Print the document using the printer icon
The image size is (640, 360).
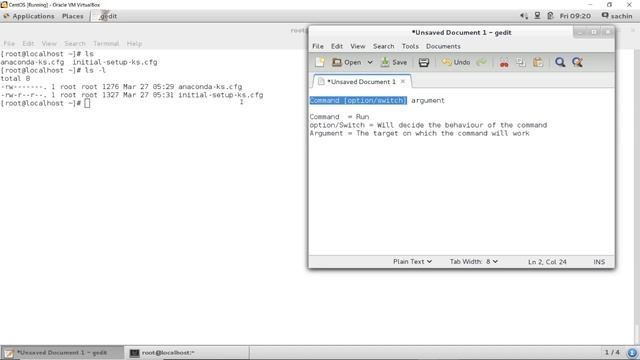pyautogui.click(x=424, y=62)
